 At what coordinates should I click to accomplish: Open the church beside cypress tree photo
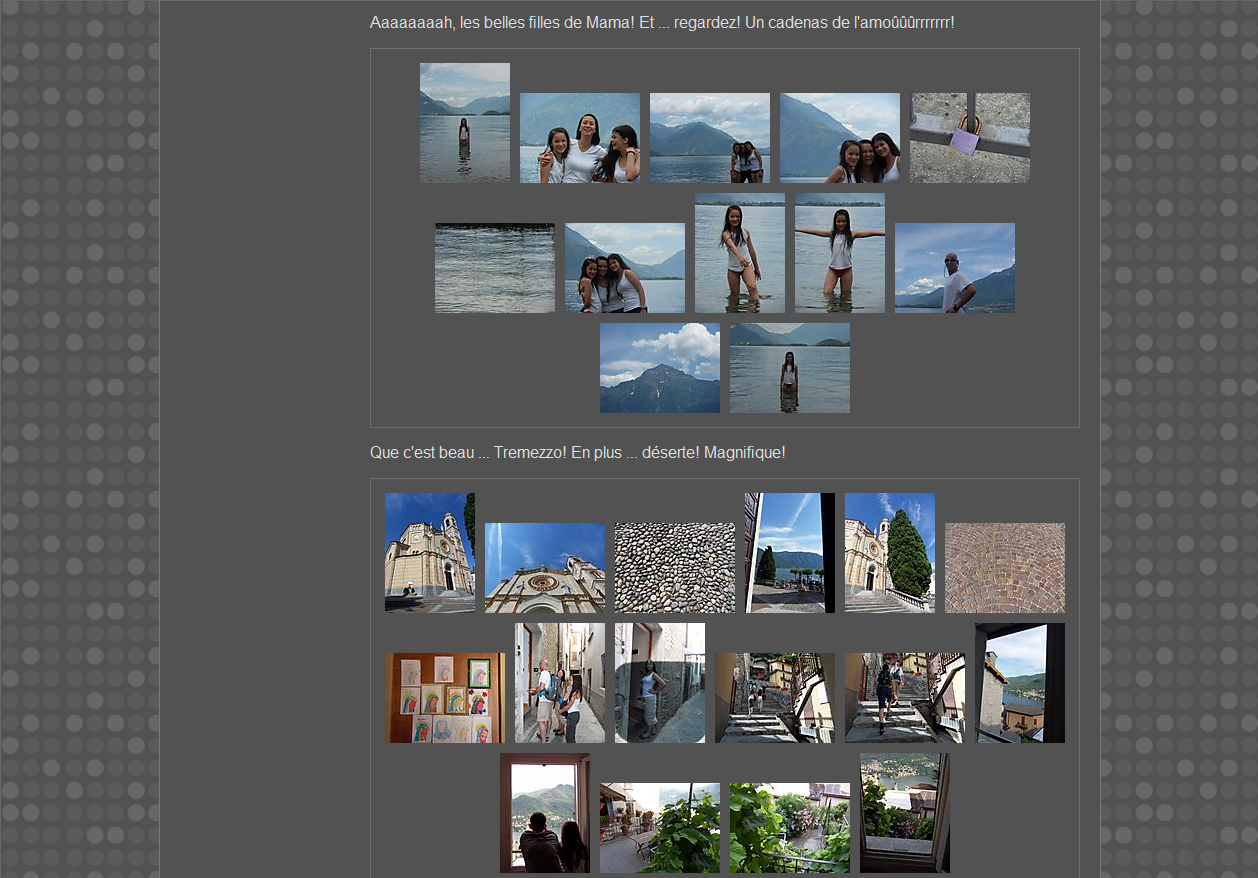point(889,552)
